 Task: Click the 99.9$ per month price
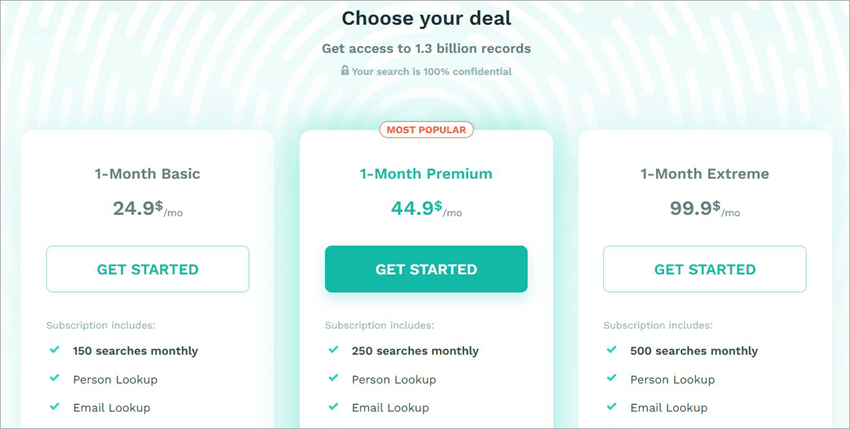click(705, 209)
